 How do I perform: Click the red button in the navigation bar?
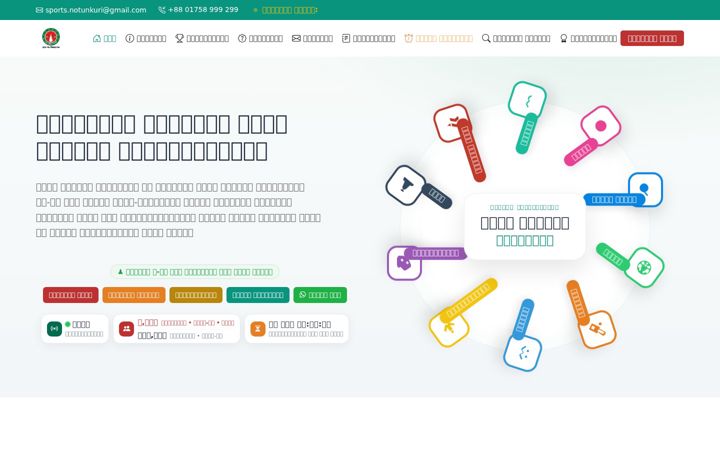tap(652, 38)
